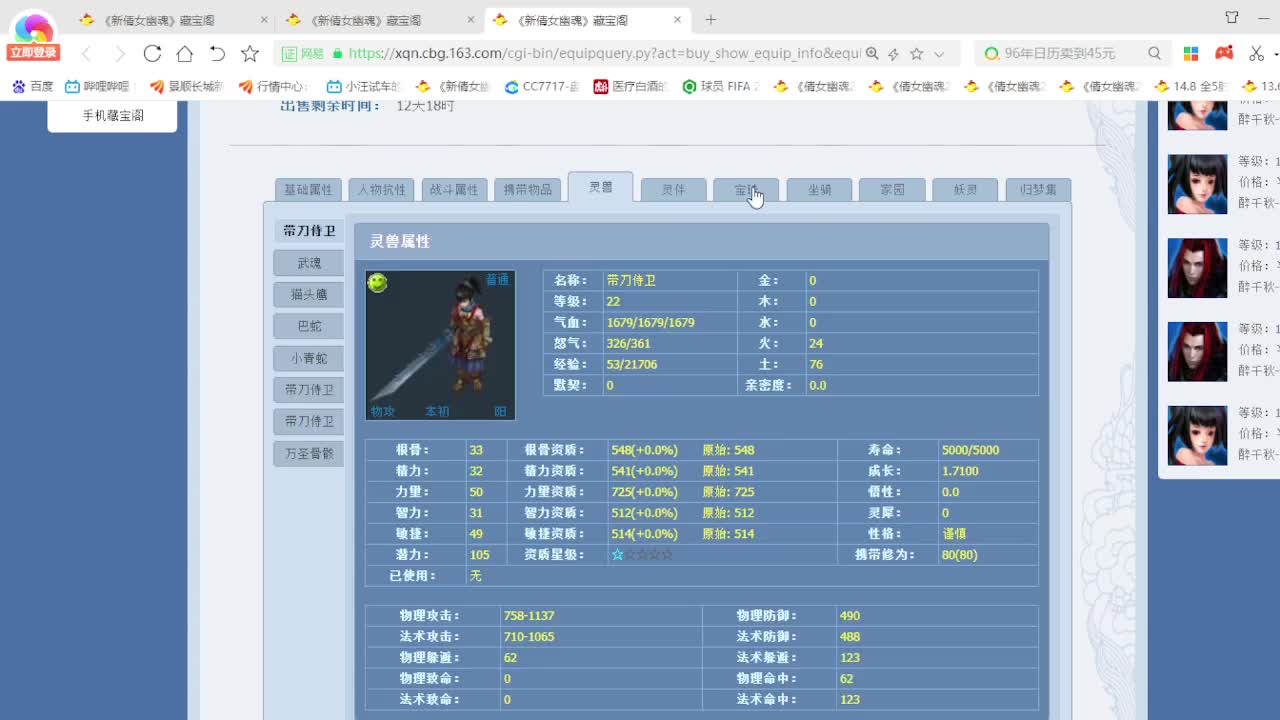Click the 资质星级 star rating
The image size is (1280, 720).
tap(639, 554)
